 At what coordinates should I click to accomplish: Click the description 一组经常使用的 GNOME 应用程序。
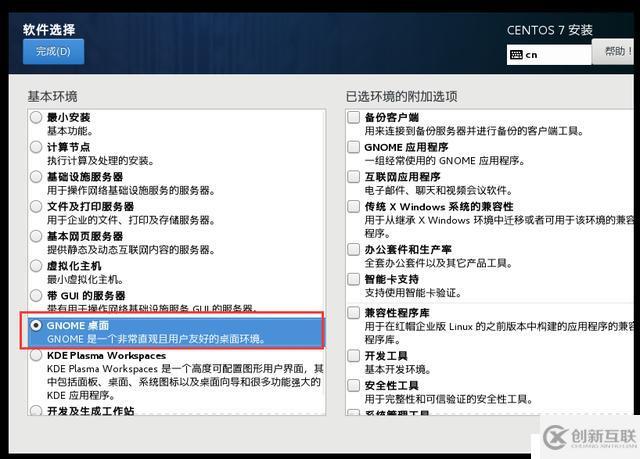point(445,161)
